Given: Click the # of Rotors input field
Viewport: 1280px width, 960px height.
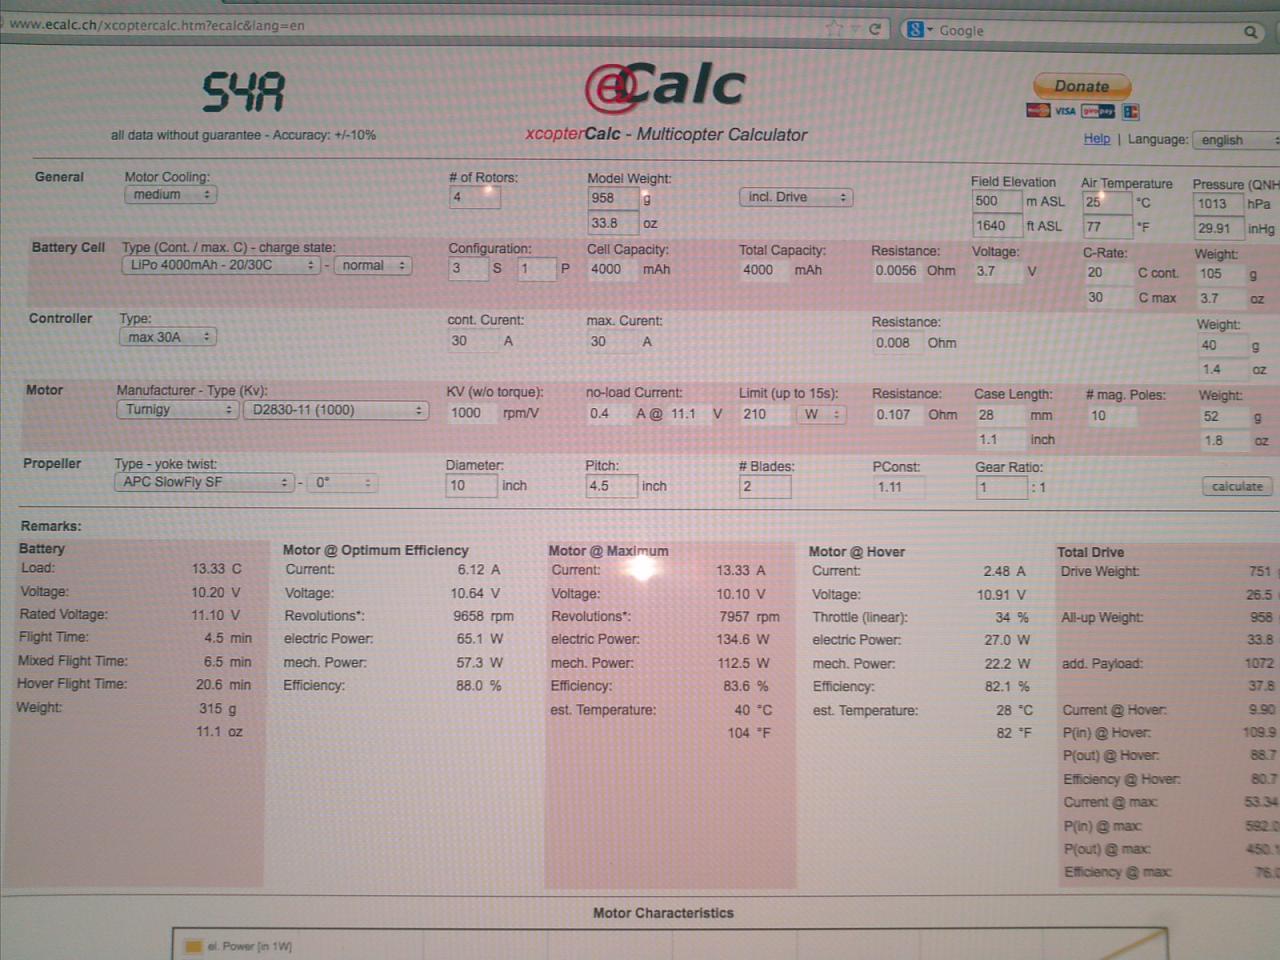Looking at the screenshot, I should (474, 197).
